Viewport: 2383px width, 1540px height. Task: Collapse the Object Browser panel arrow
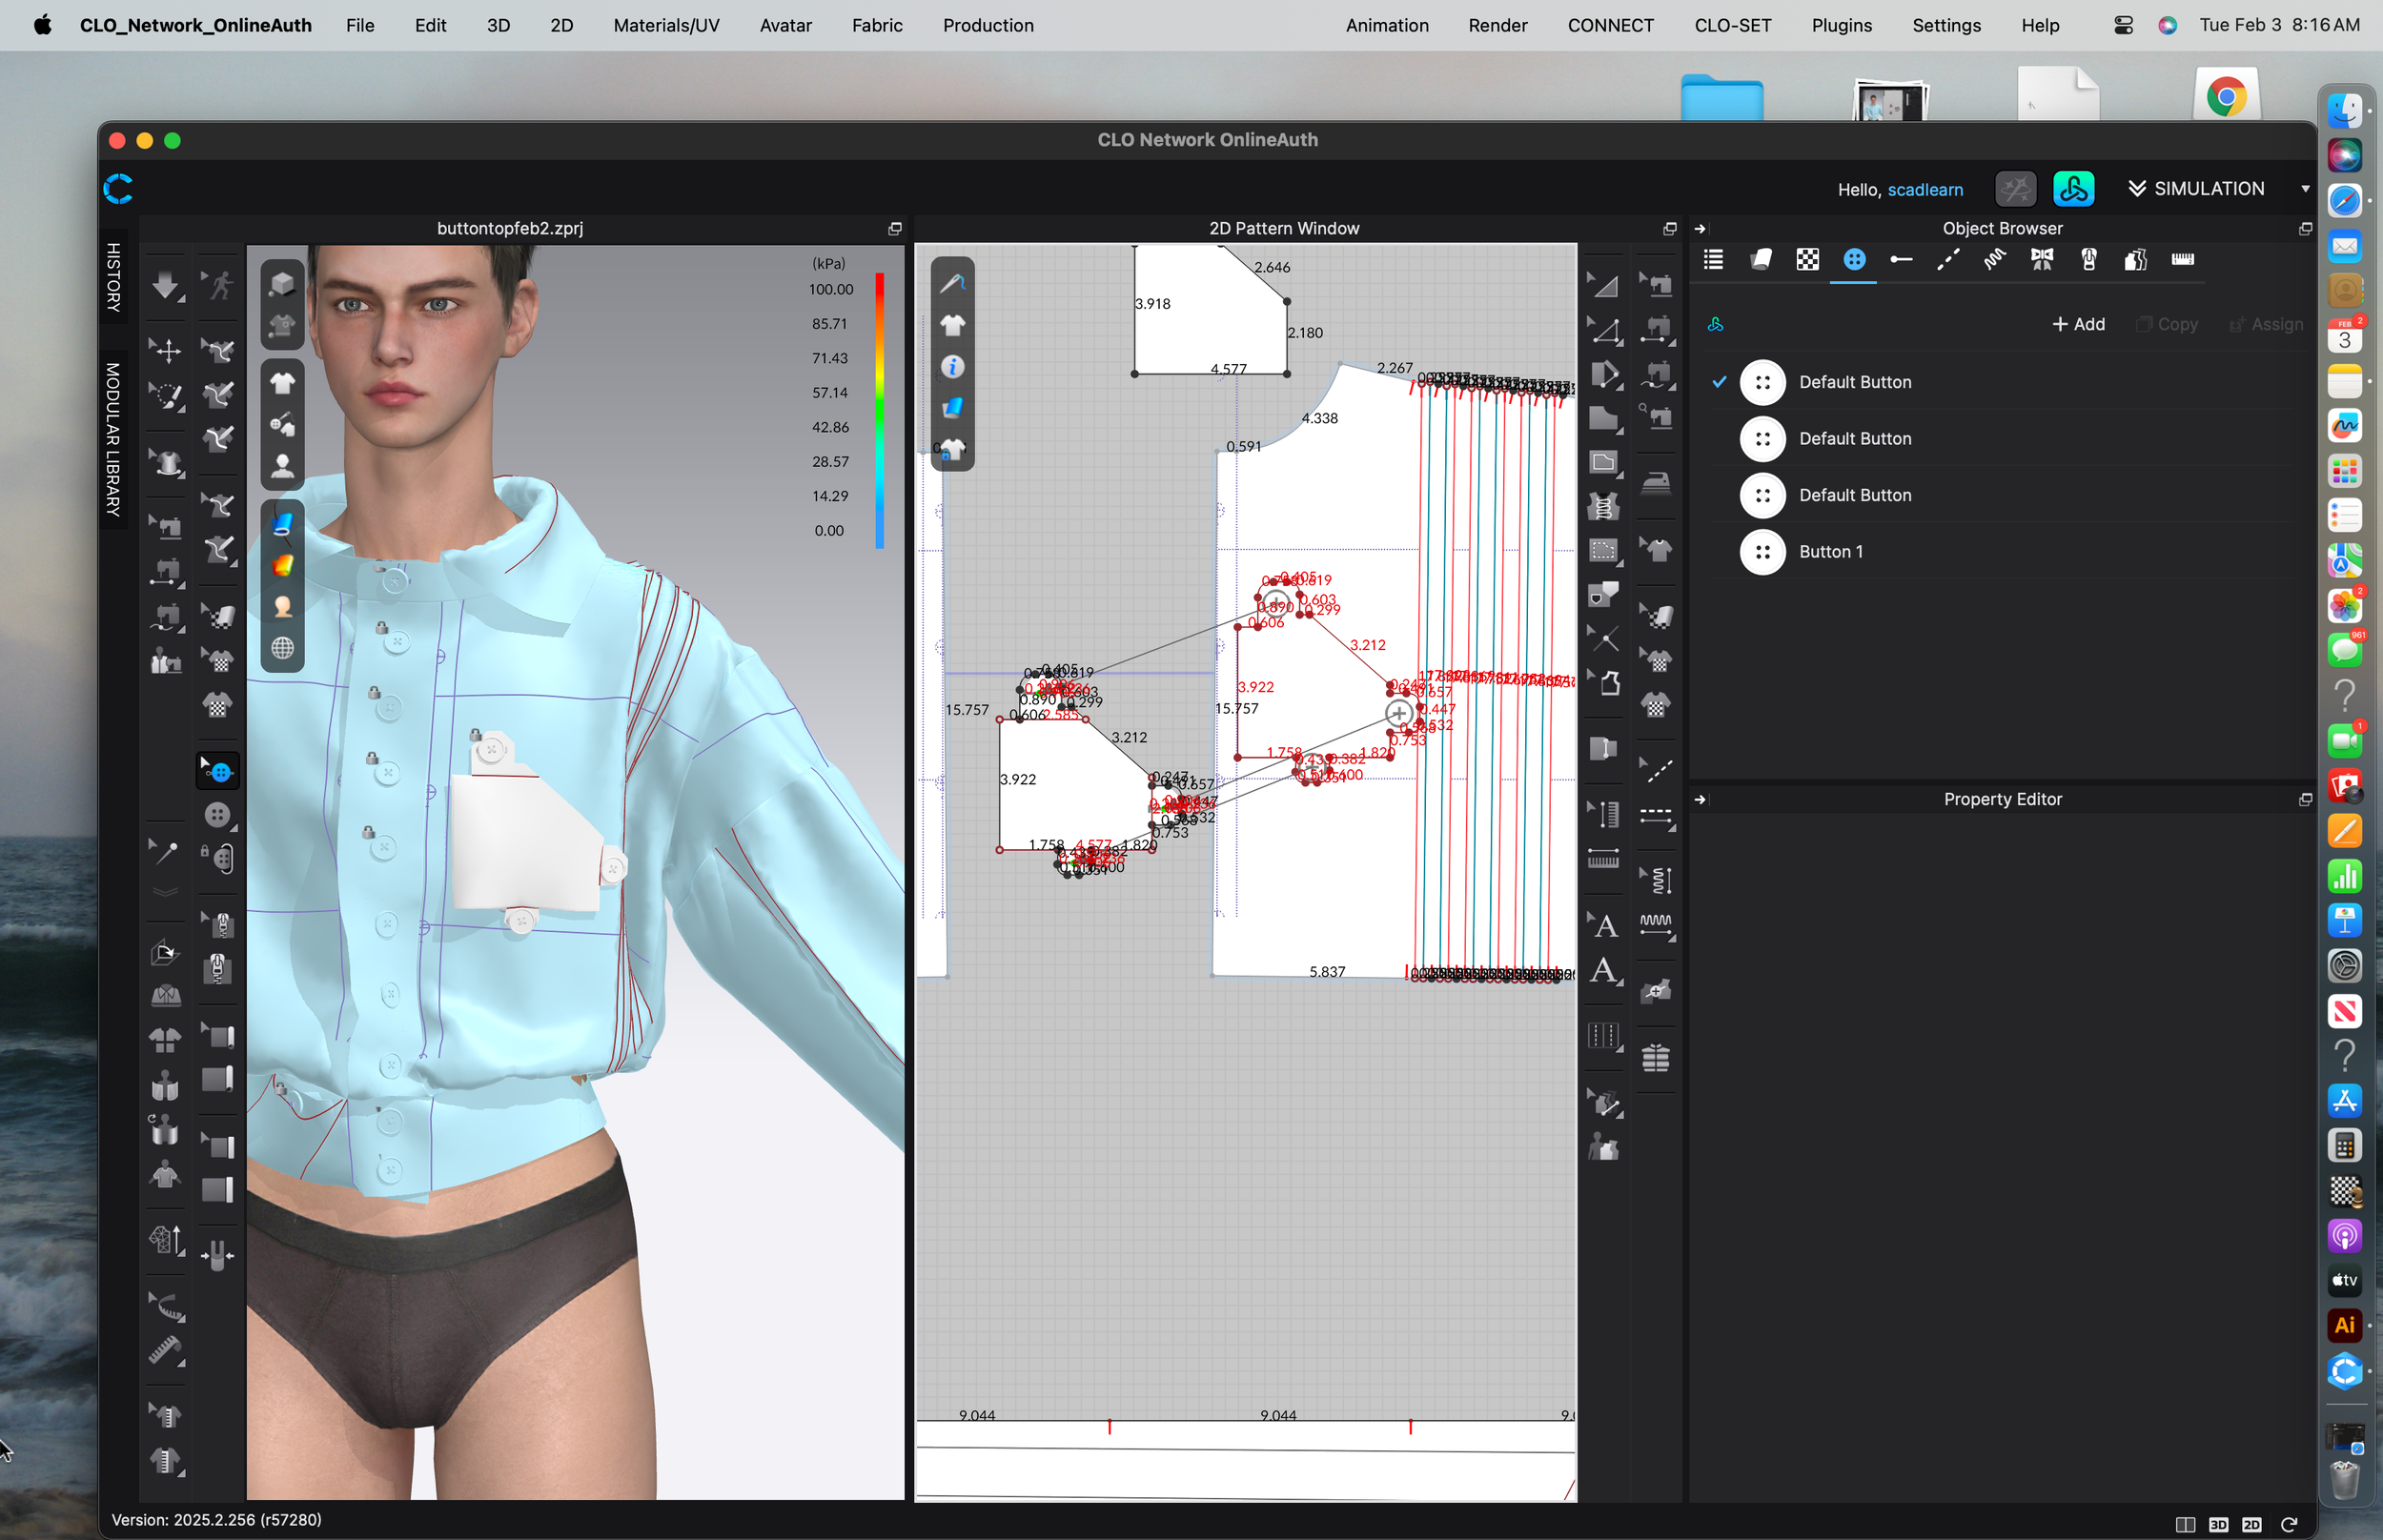1700,229
